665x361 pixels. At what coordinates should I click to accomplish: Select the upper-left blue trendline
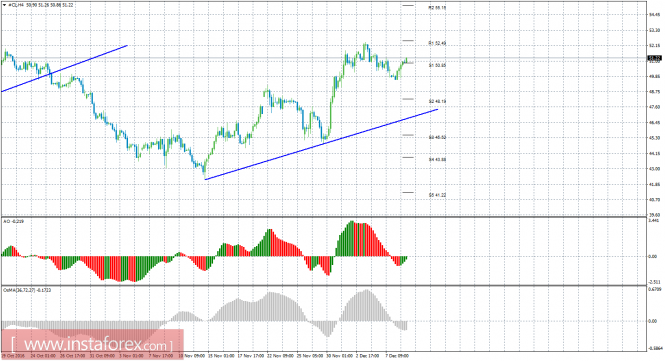64,68
